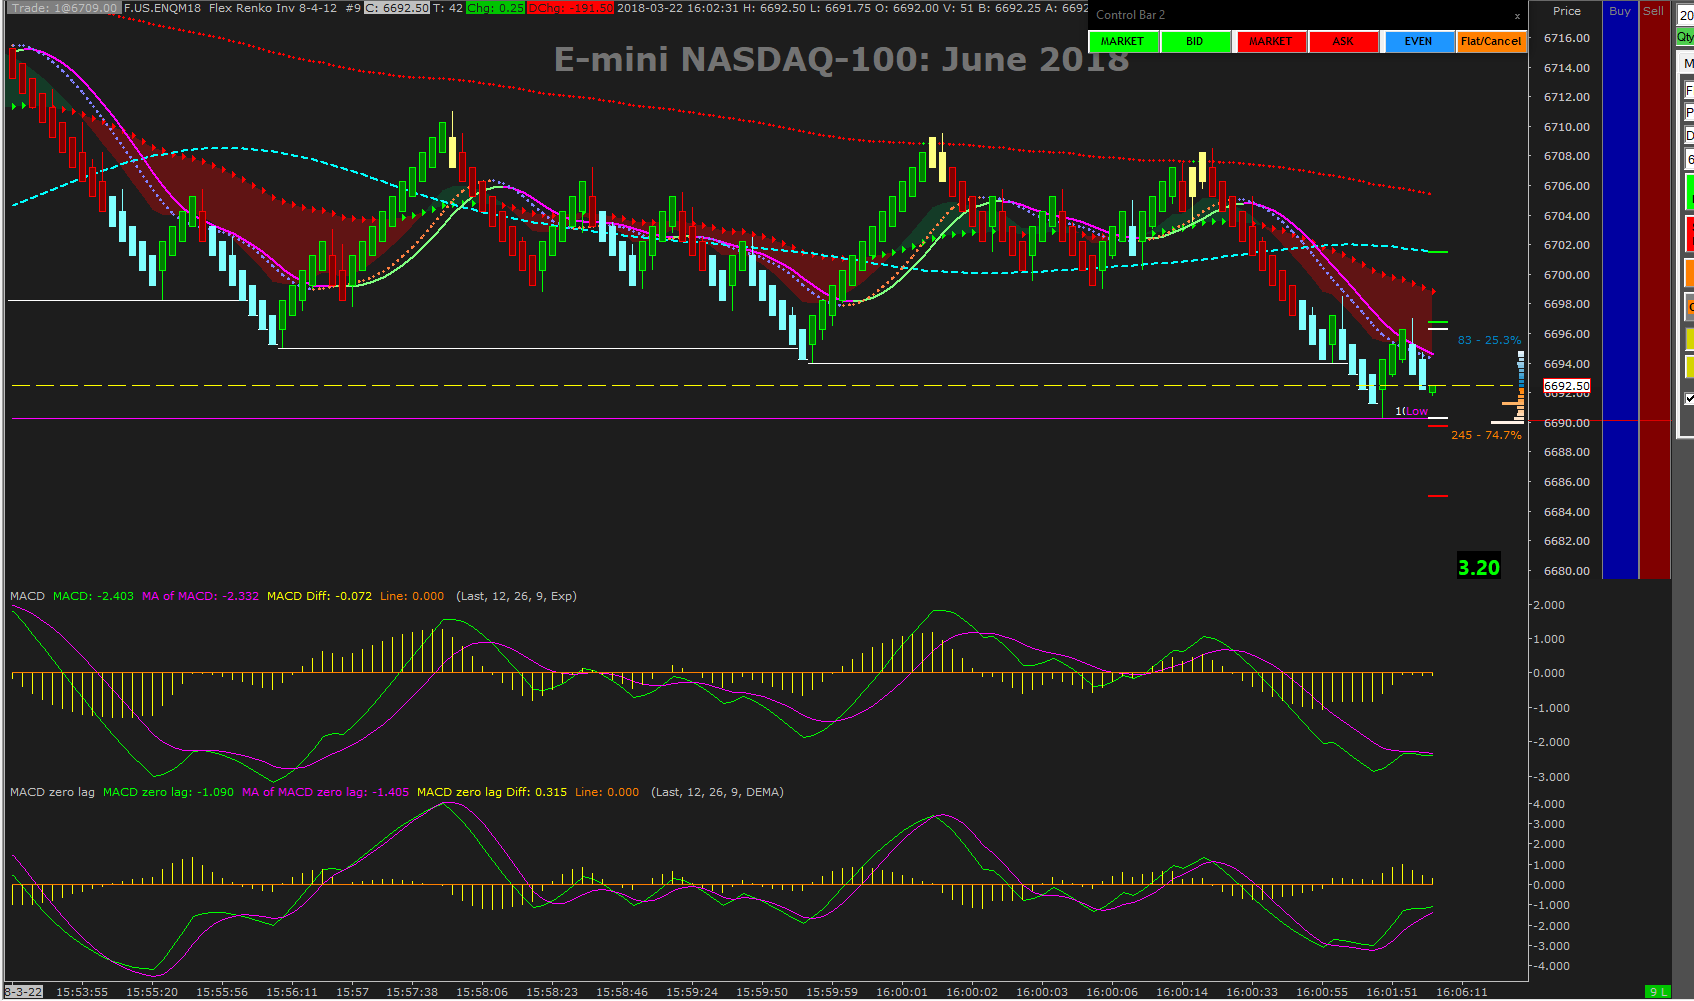Image resolution: width=1694 pixels, height=1001 pixels.
Task: Click the green Chg: 0.25 value
Action: [x=495, y=8]
